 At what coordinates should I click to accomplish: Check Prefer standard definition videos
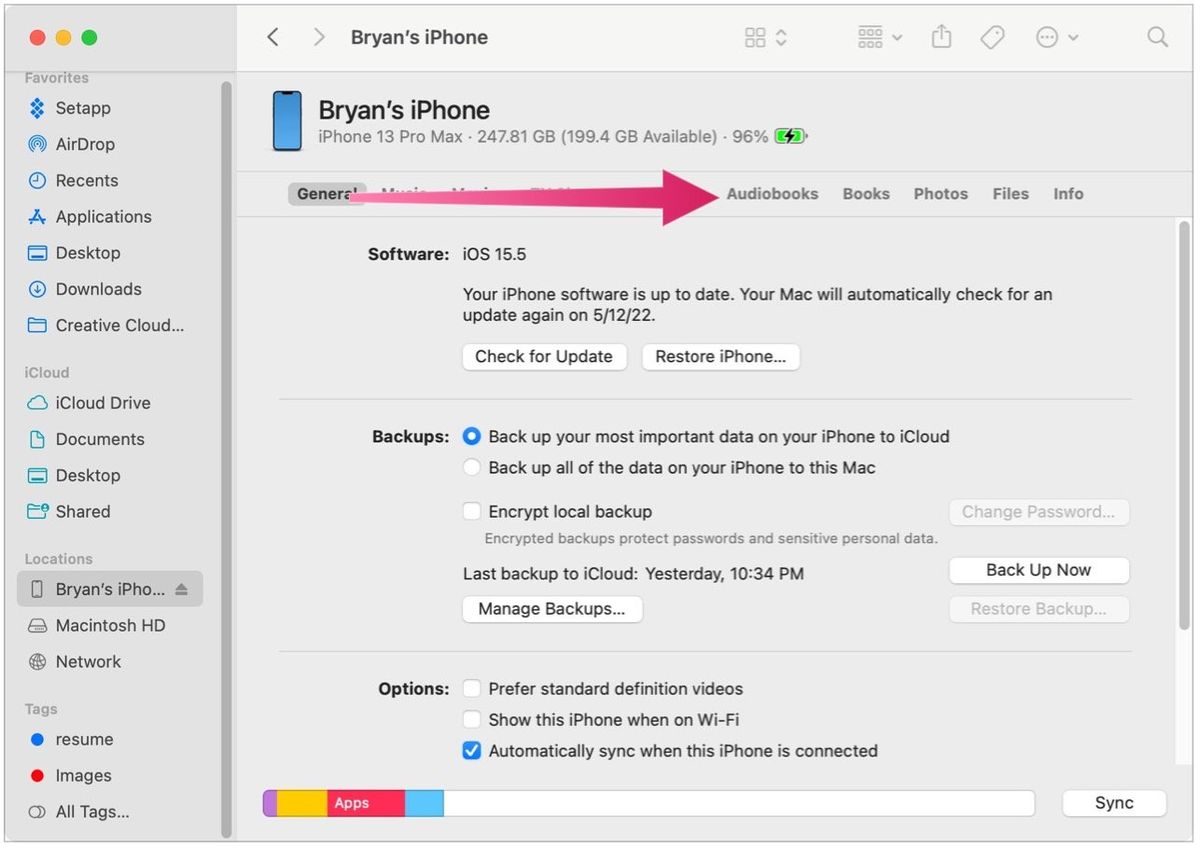pyautogui.click(x=471, y=688)
